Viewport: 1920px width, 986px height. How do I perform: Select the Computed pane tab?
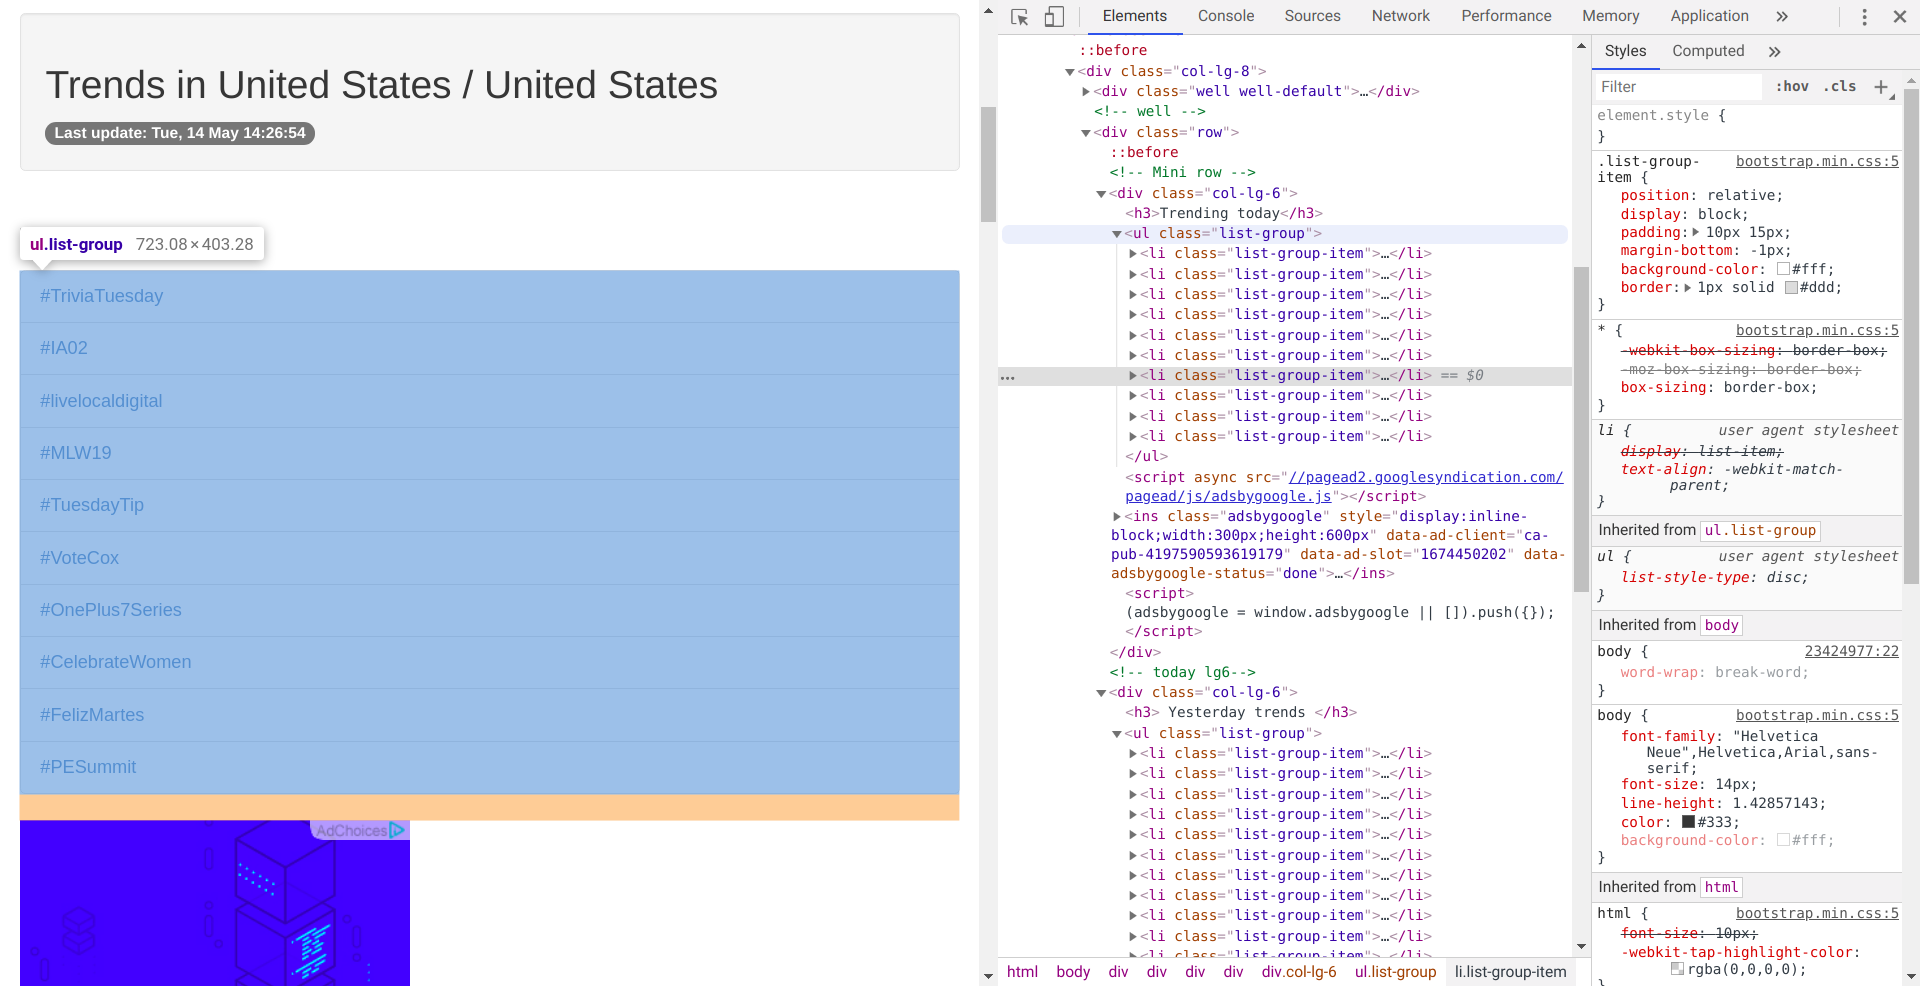pos(1708,51)
